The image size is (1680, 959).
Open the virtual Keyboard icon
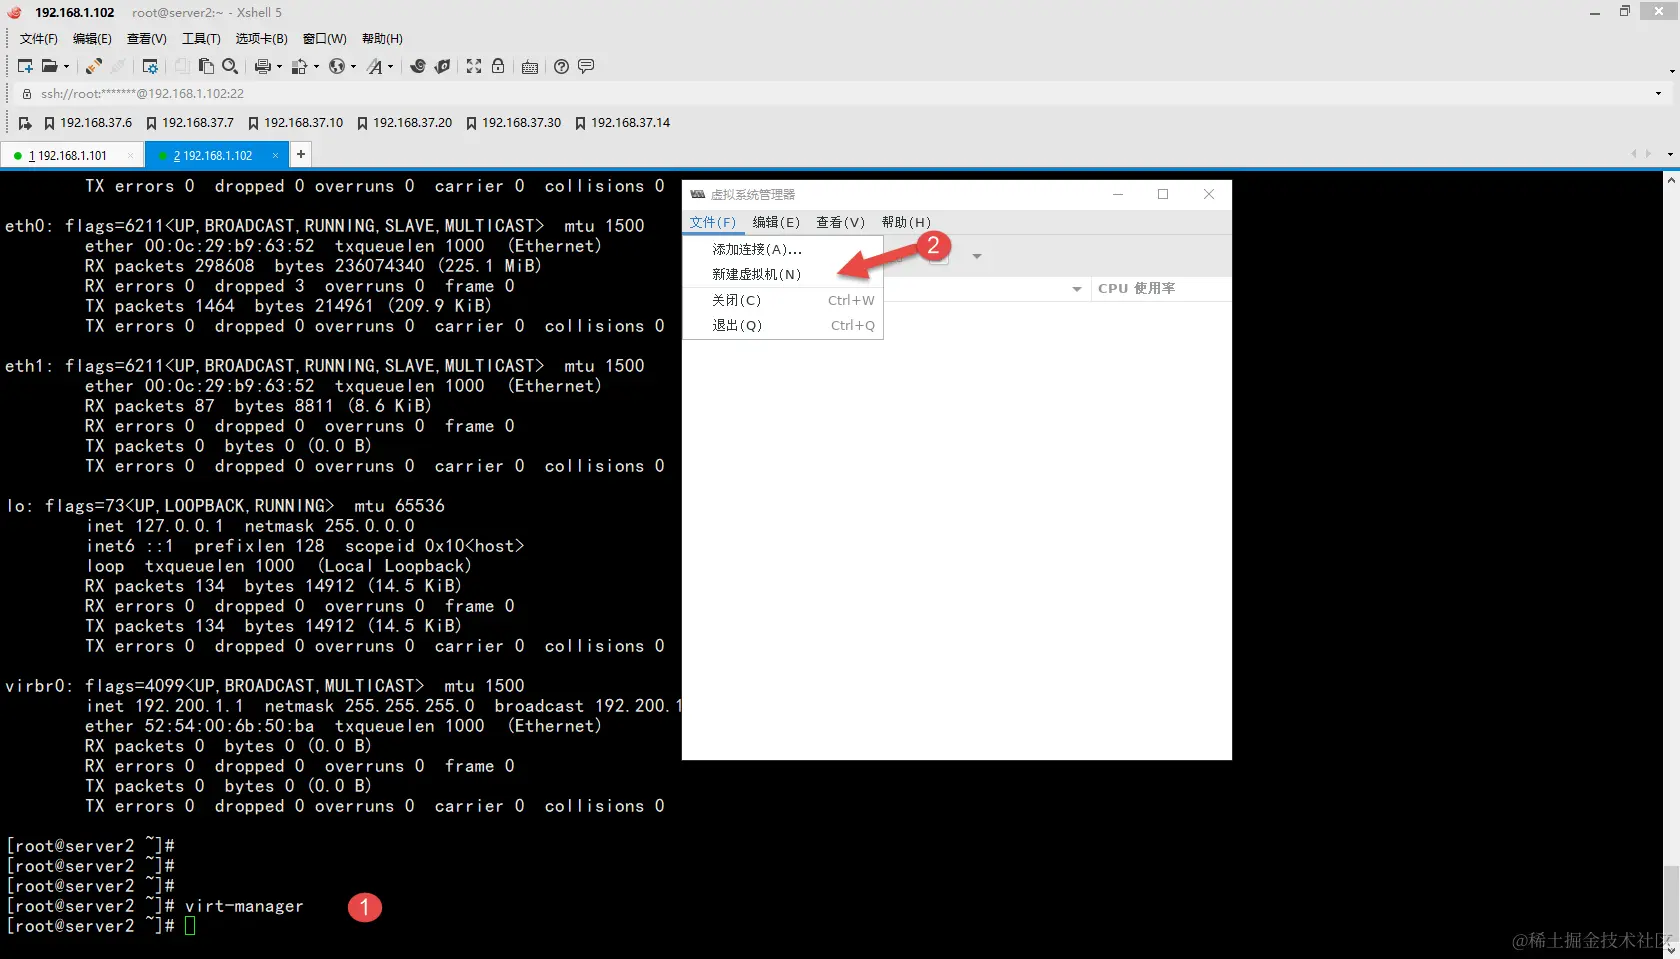530,67
